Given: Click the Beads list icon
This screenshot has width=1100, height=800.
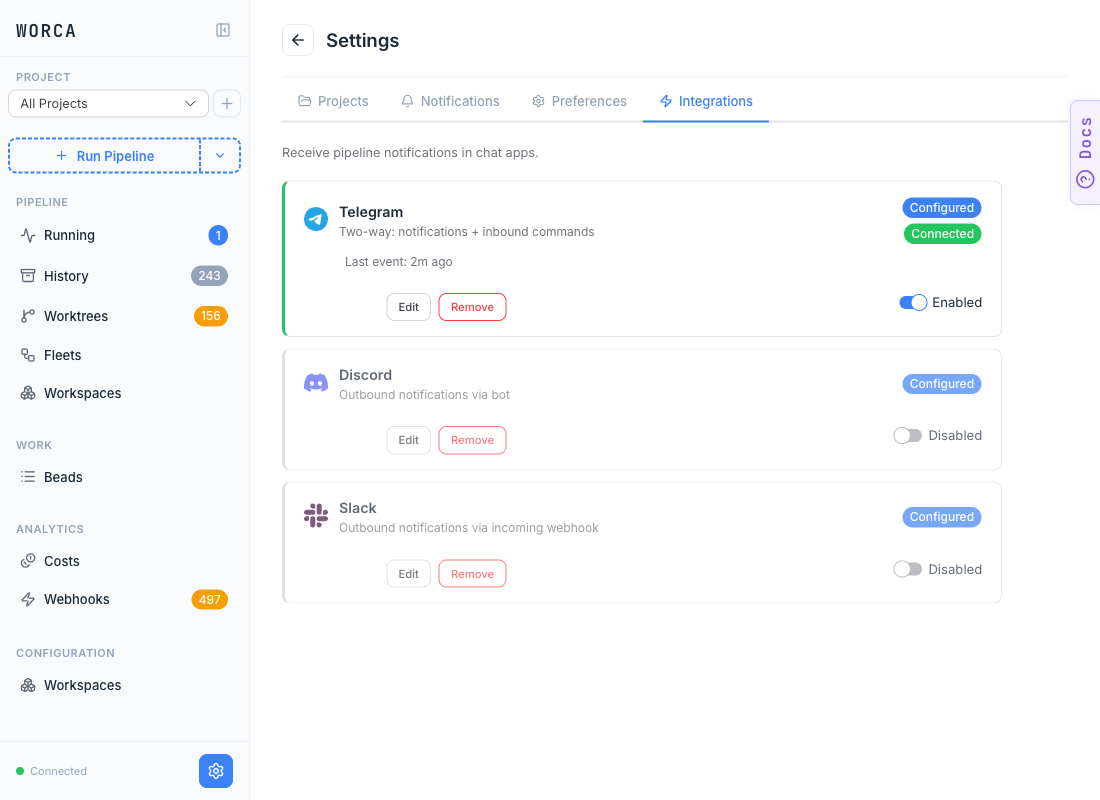Looking at the screenshot, I should click(28, 477).
